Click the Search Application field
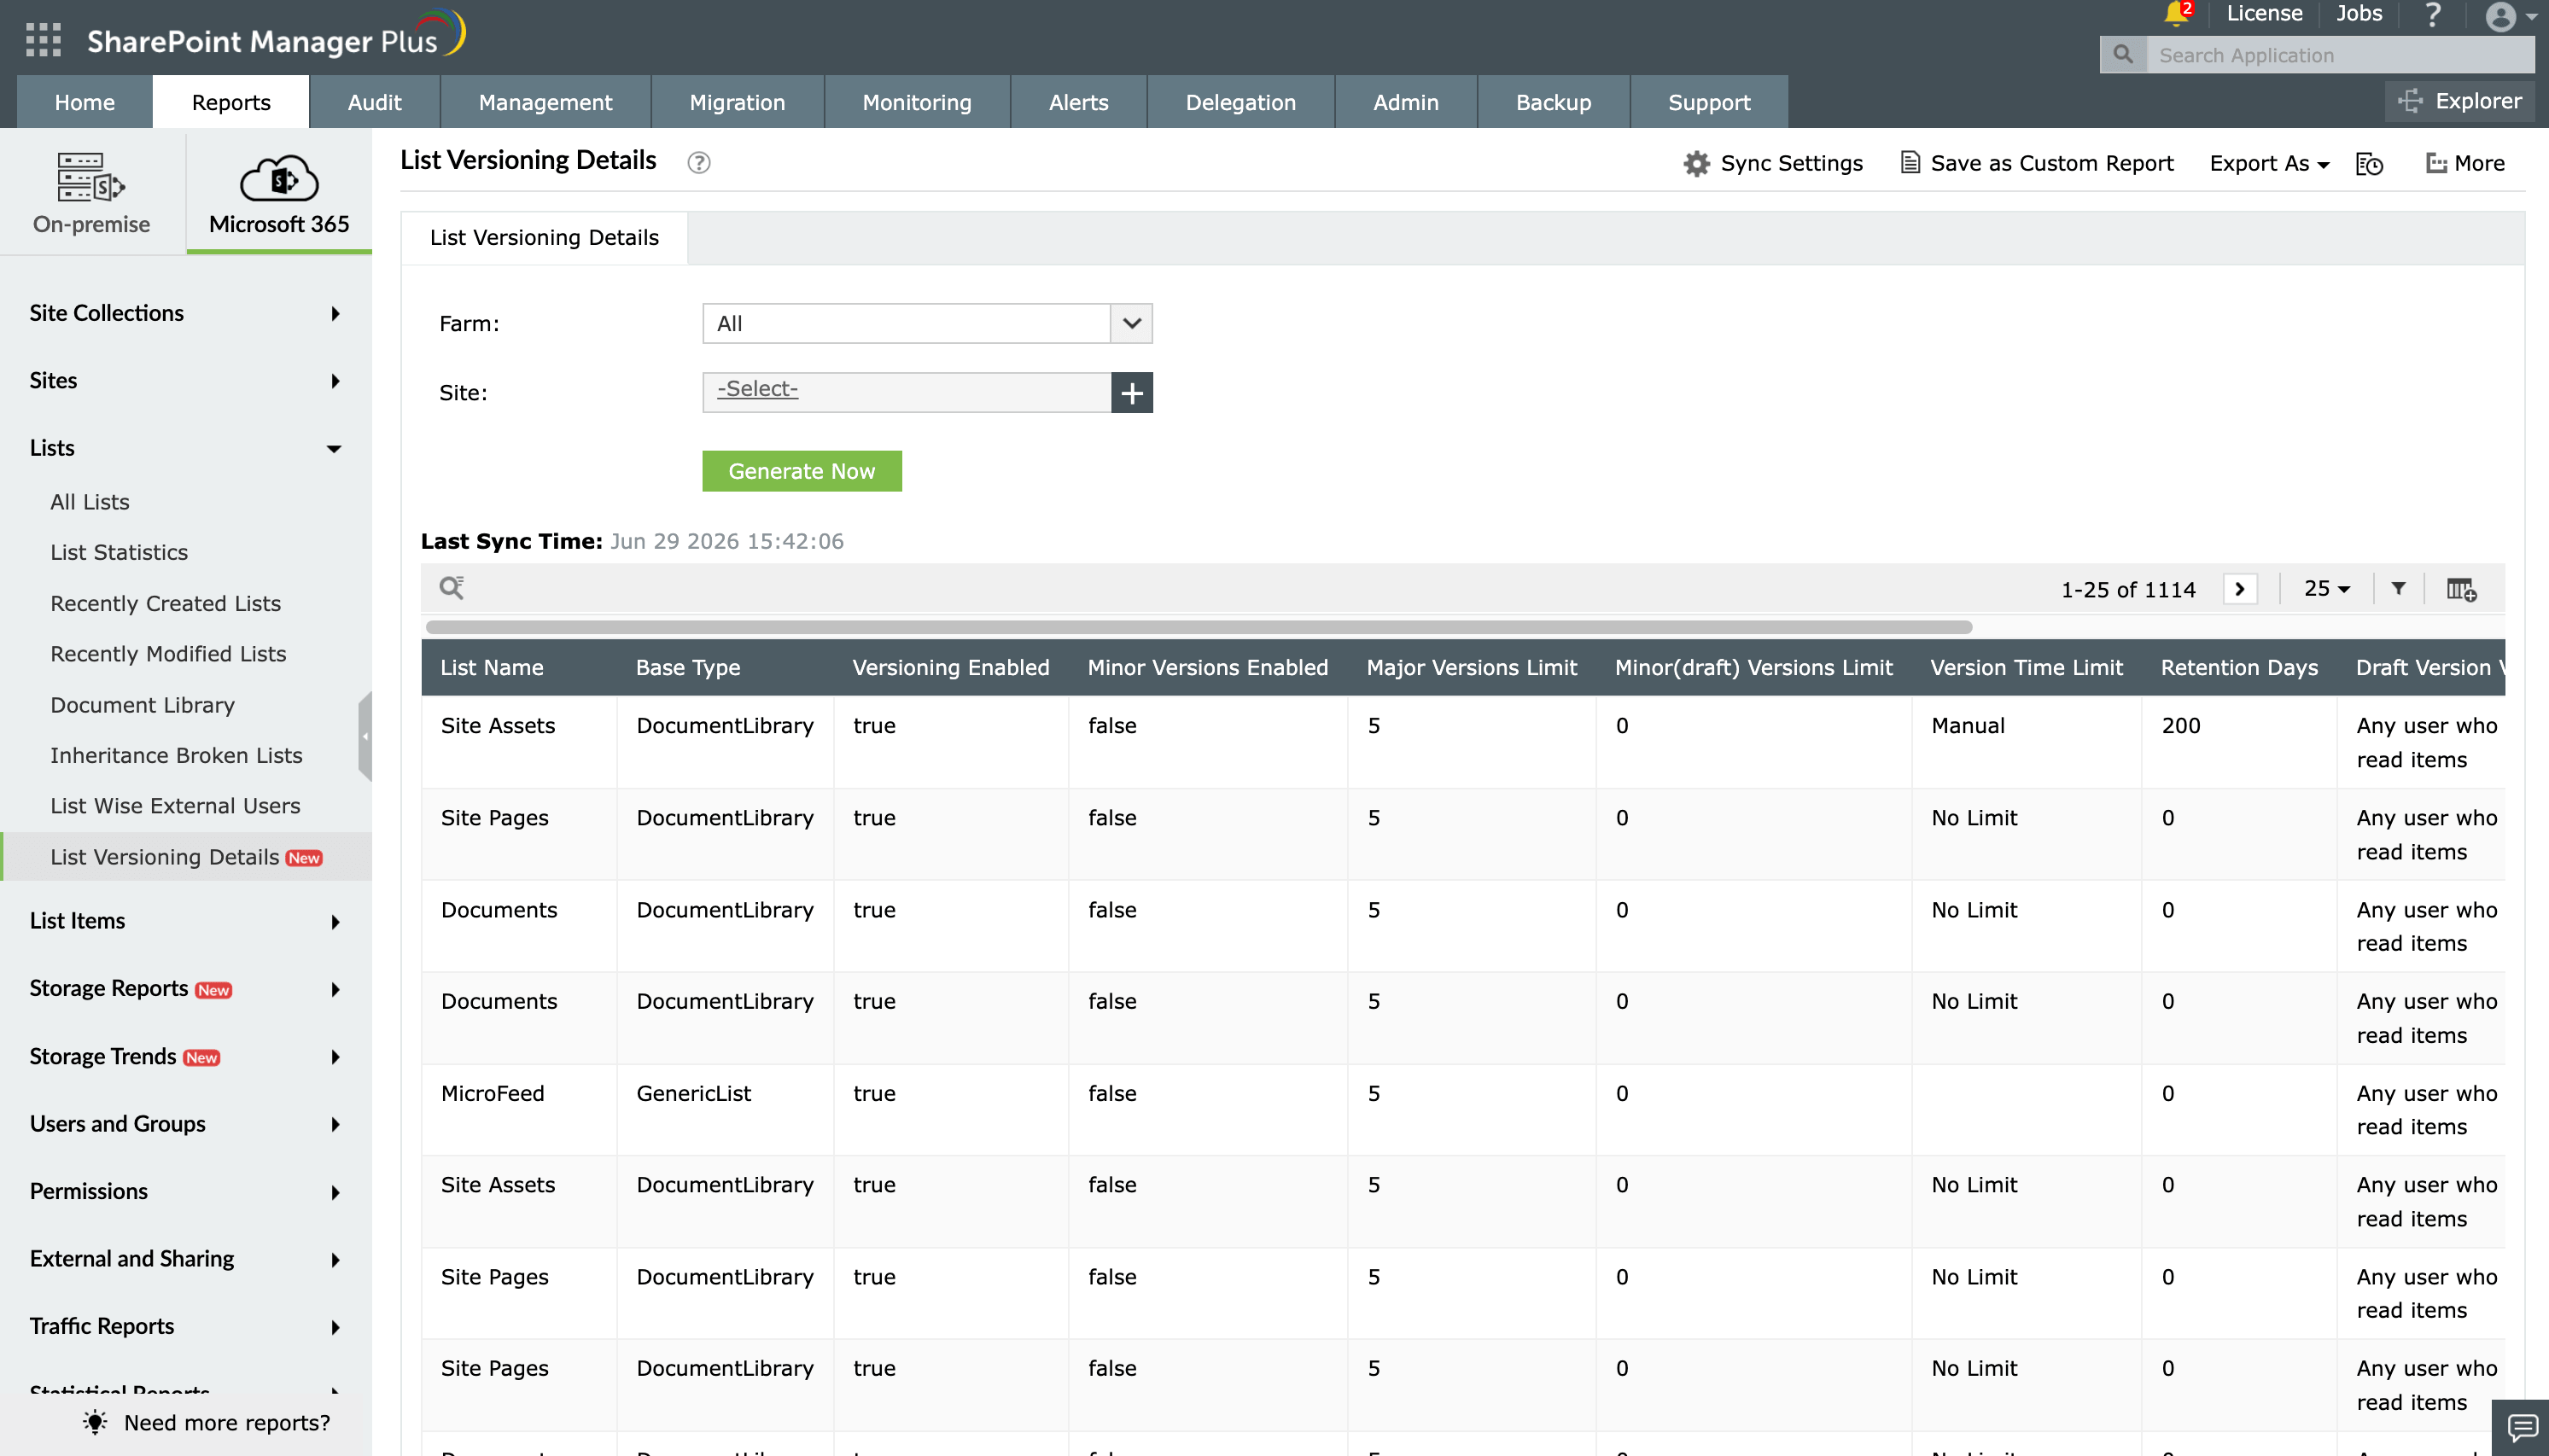Screen dimensions: 2549x1456 click(x=2340, y=54)
